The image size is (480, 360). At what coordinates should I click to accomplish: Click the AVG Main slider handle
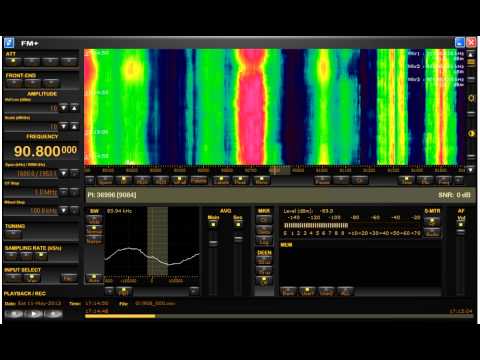213,243
